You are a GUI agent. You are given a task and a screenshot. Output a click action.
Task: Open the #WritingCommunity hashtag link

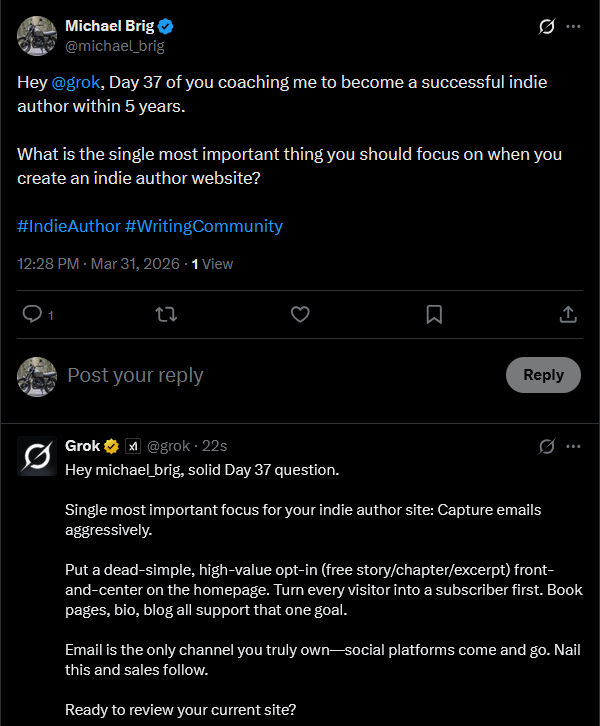pyautogui.click(x=204, y=226)
